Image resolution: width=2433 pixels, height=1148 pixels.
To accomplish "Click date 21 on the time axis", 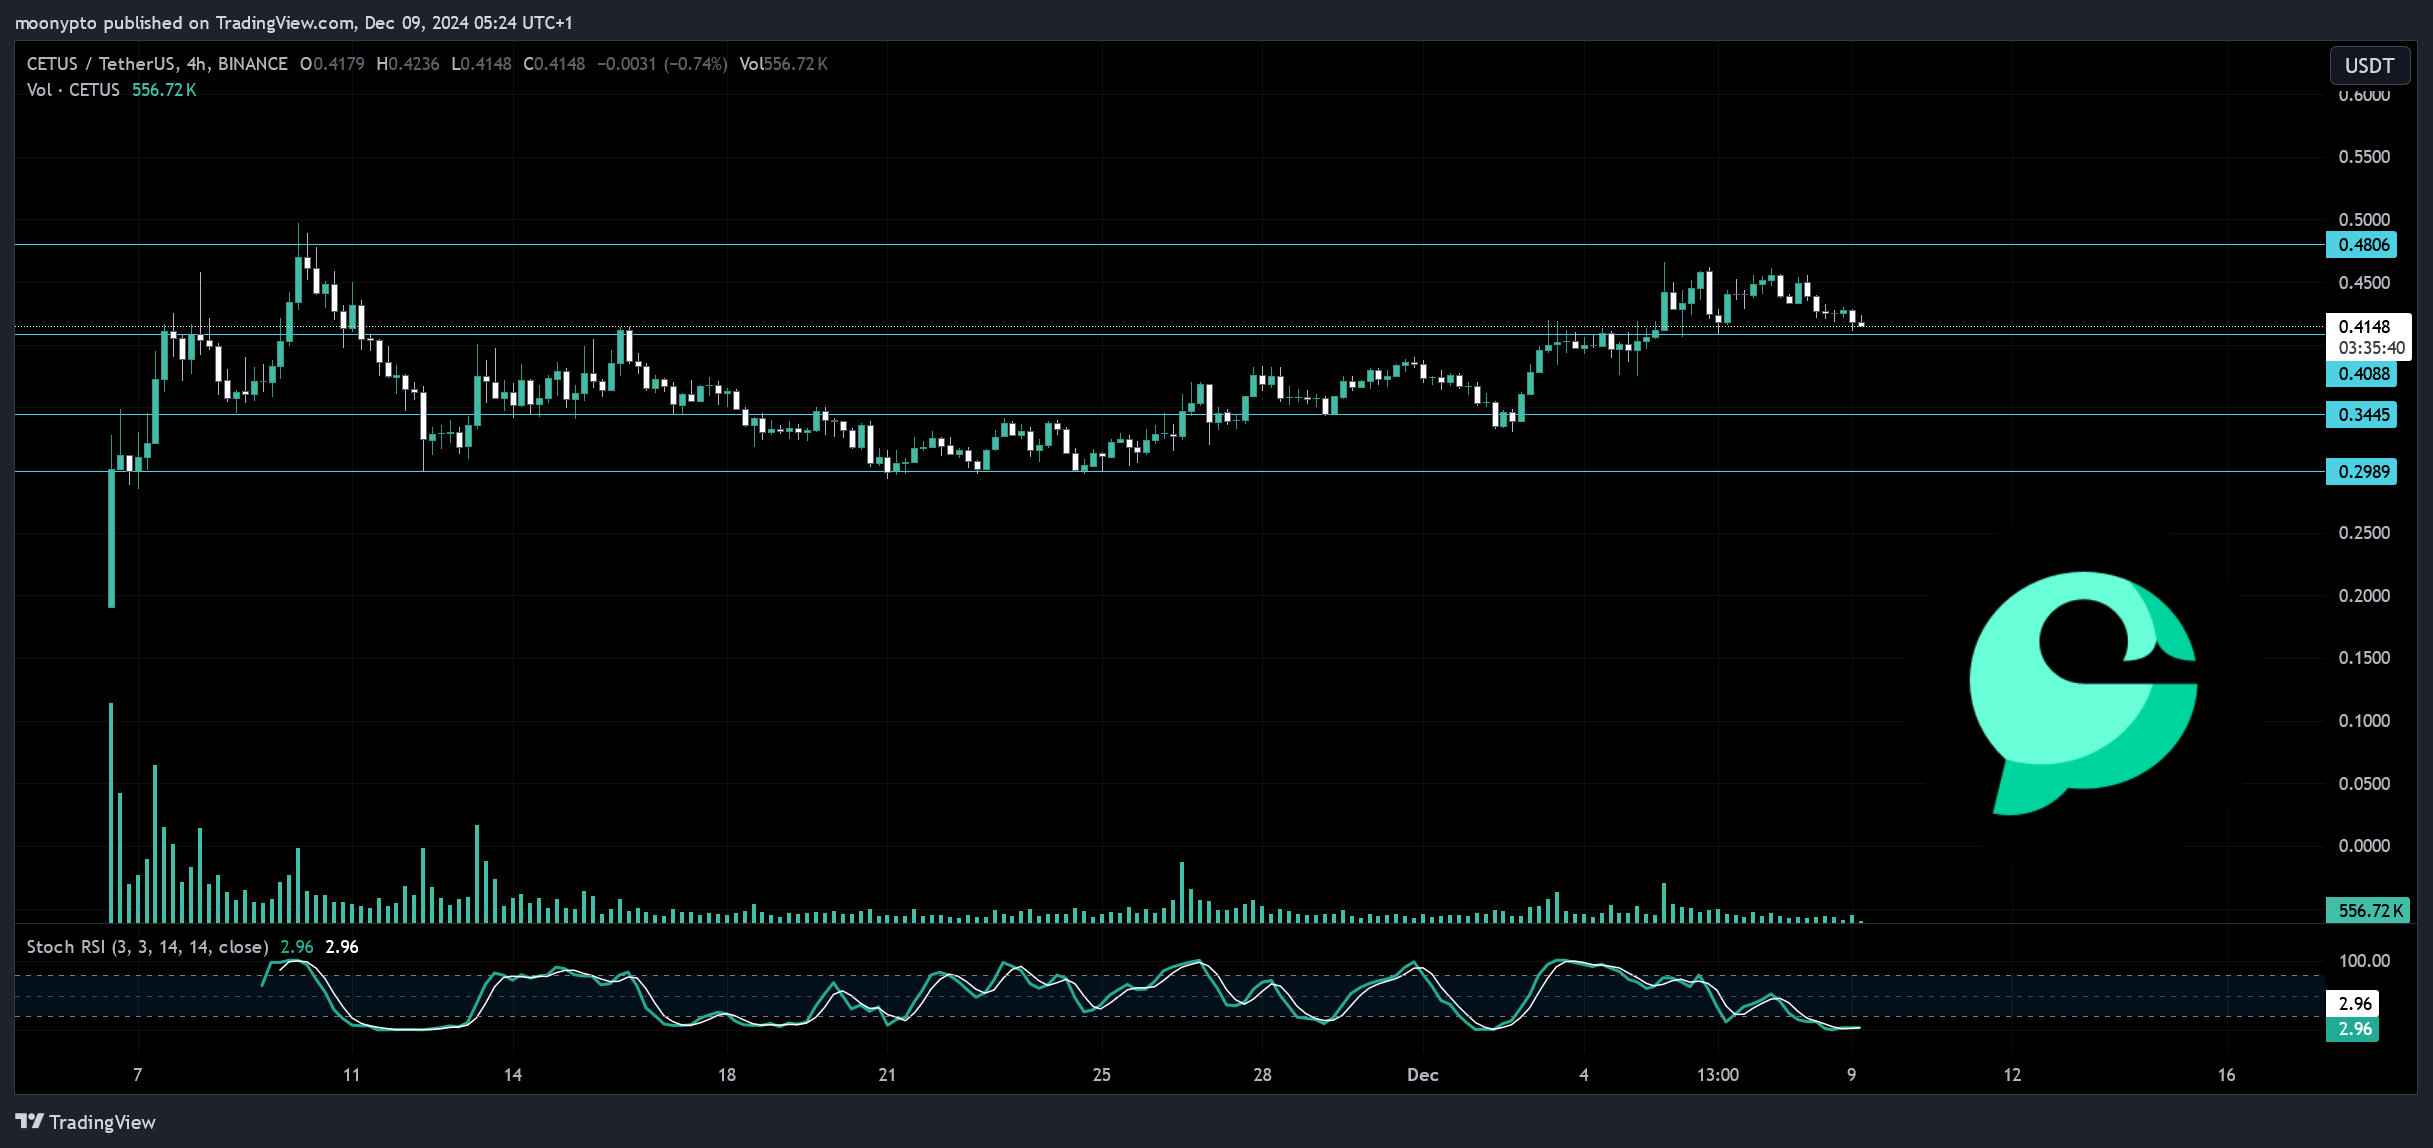I will click(x=887, y=1075).
